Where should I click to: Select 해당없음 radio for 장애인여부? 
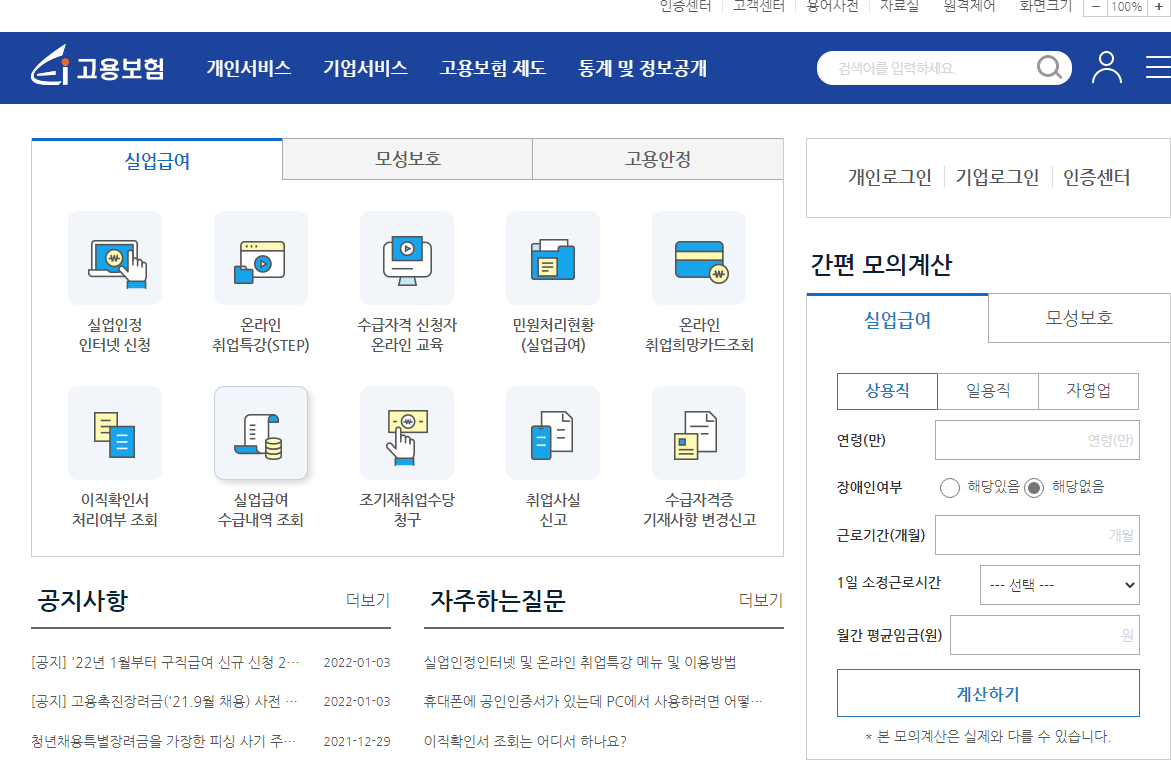[x=1034, y=488]
